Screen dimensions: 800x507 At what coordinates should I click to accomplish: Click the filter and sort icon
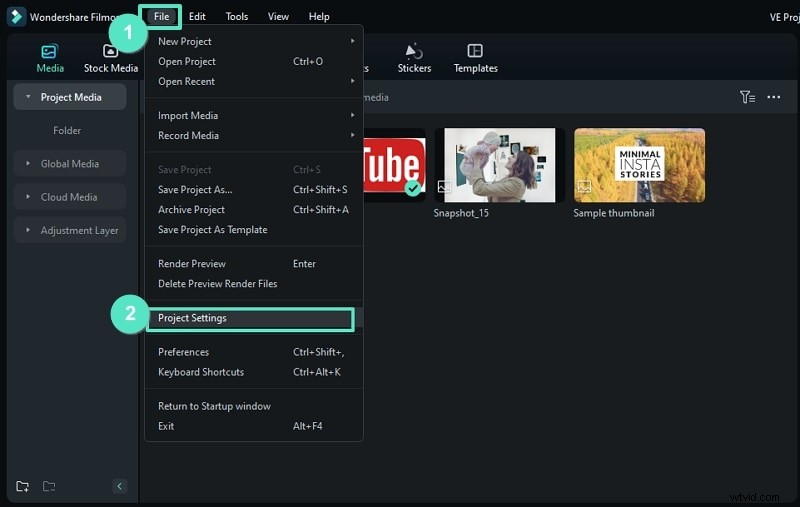coord(747,97)
